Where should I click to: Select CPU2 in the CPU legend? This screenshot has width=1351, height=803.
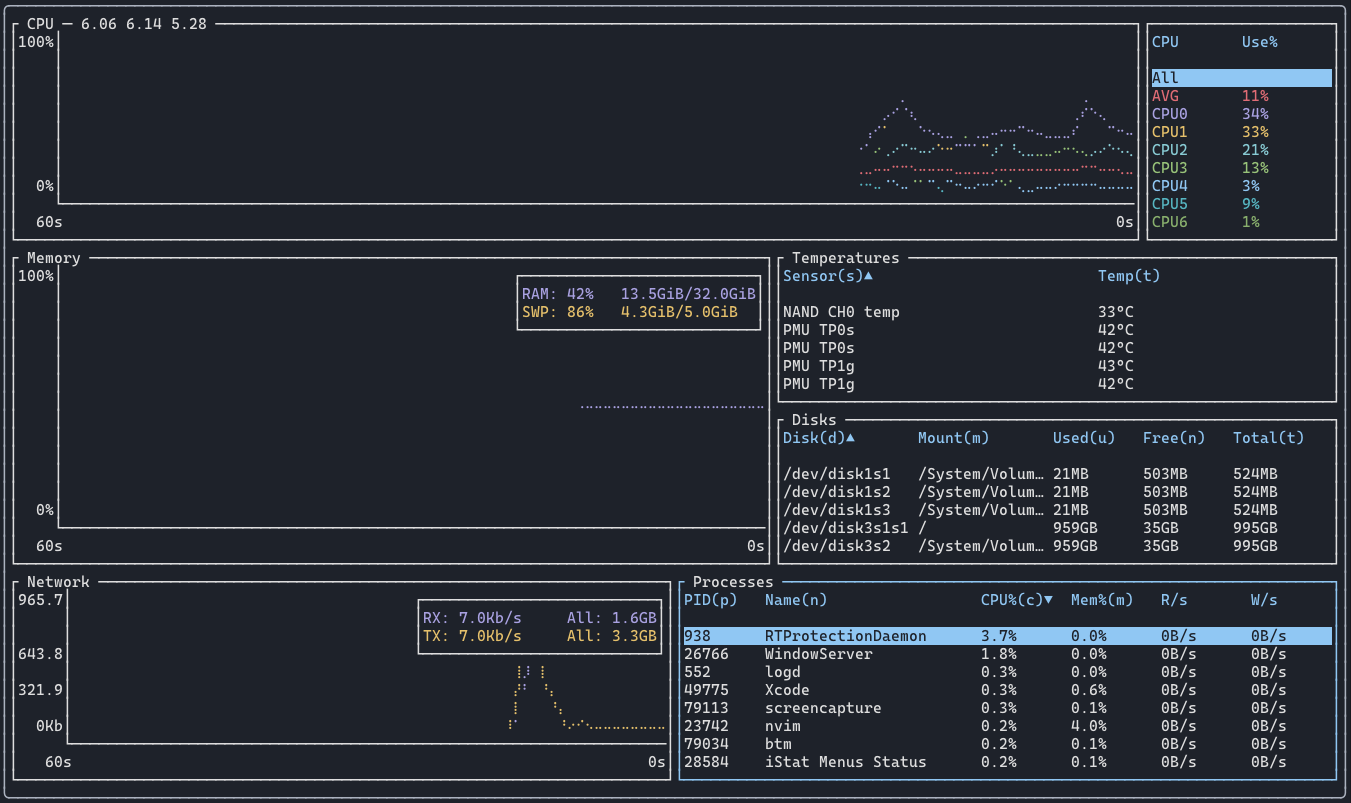[x=1241, y=150]
